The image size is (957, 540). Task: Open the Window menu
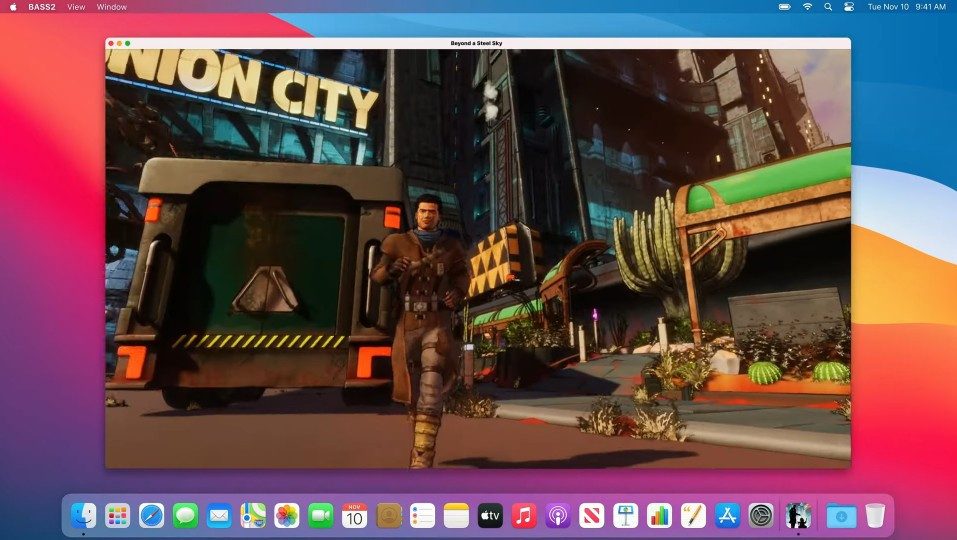[x=112, y=7]
